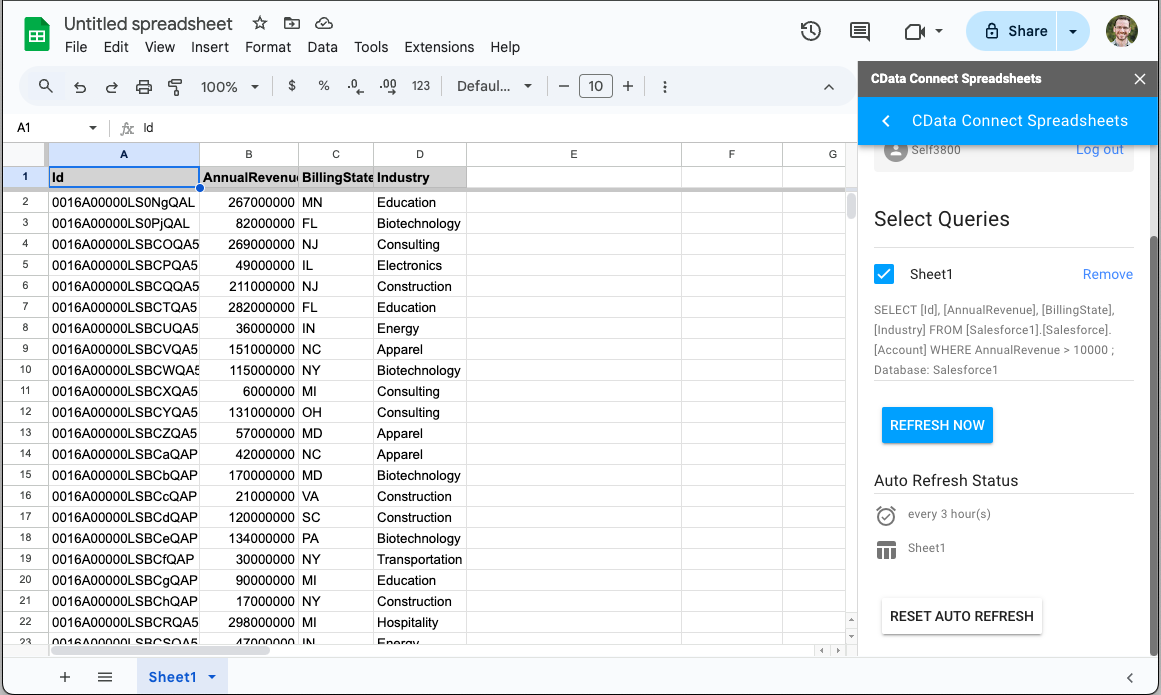Uncheck the Sheet1 query checkbox

tap(884, 274)
